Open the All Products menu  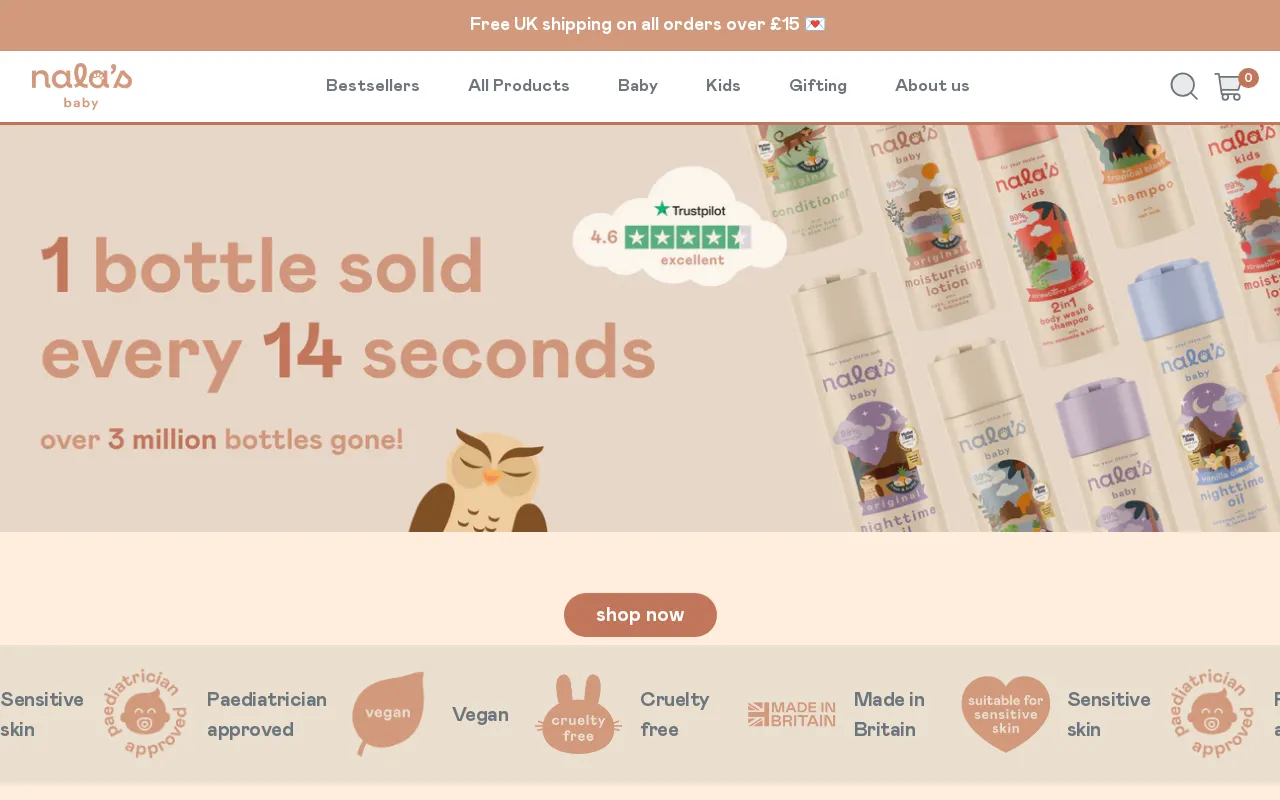click(519, 86)
